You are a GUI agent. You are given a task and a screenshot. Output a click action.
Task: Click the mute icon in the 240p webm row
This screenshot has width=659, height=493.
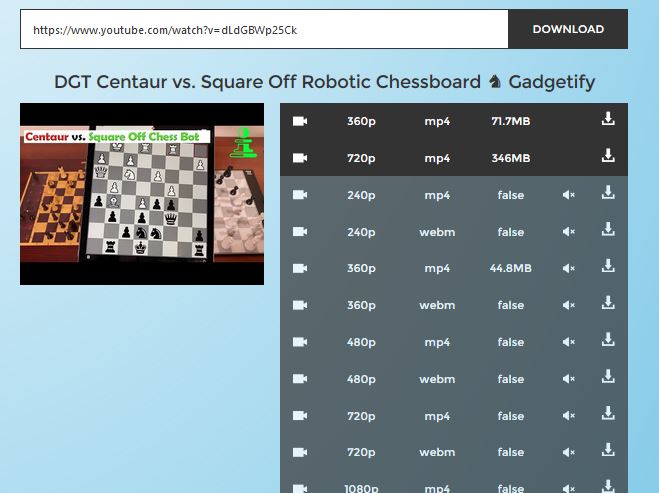tap(569, 232)
